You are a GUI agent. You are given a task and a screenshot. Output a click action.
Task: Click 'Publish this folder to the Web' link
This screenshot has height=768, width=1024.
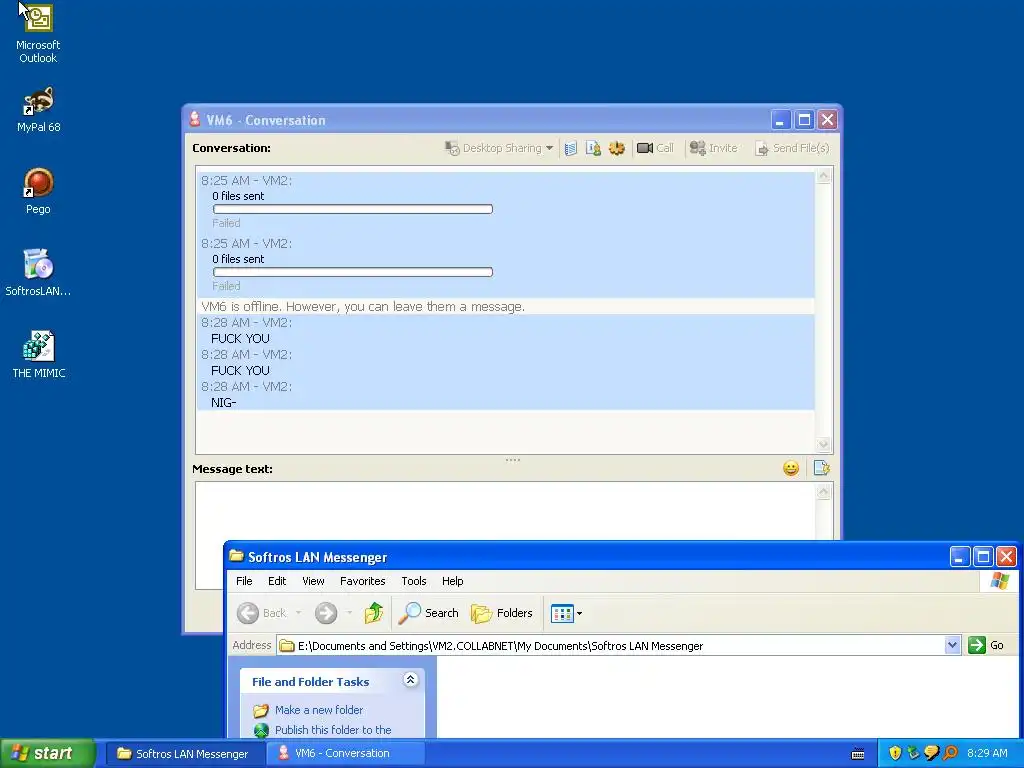[333, 730]
